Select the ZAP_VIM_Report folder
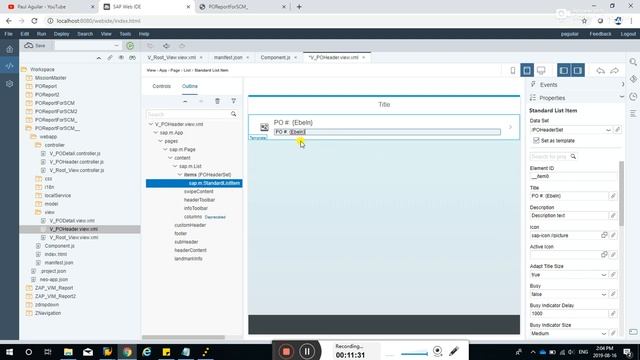This screenshot has height=360, width=640. point(54,288)
